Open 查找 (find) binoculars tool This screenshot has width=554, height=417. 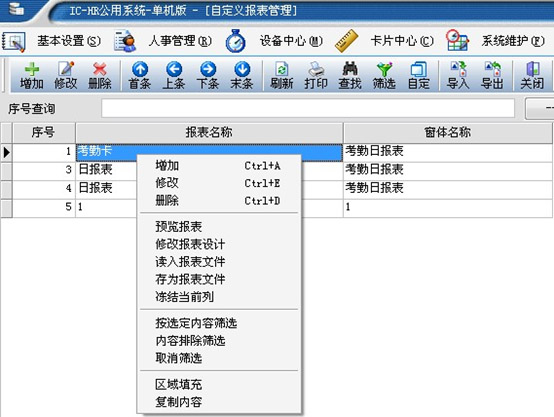click(x=350, y=76)
